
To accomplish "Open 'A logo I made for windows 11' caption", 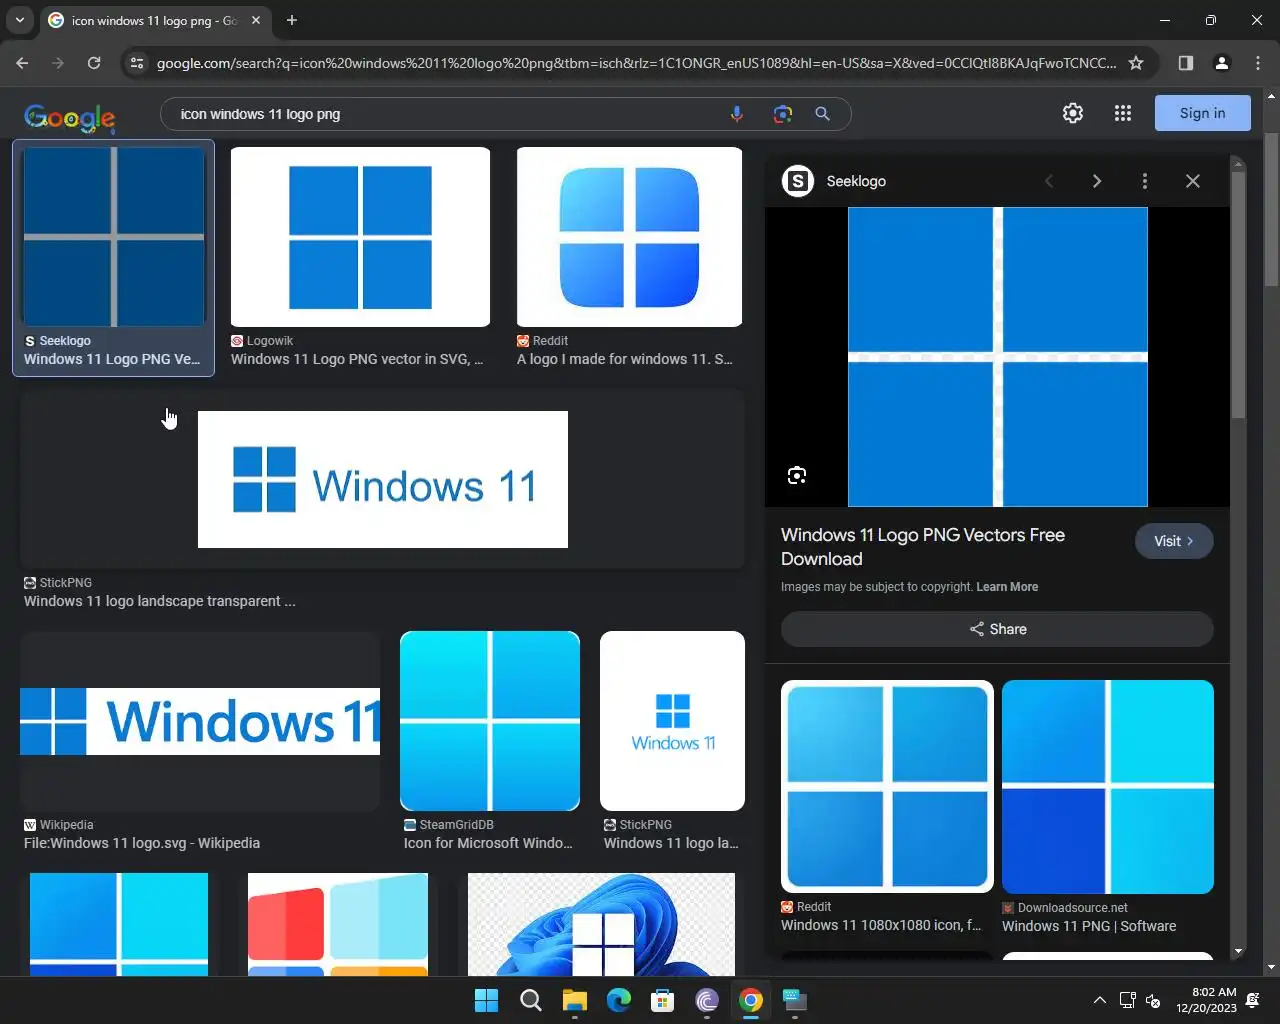I will tap(624, 359).
